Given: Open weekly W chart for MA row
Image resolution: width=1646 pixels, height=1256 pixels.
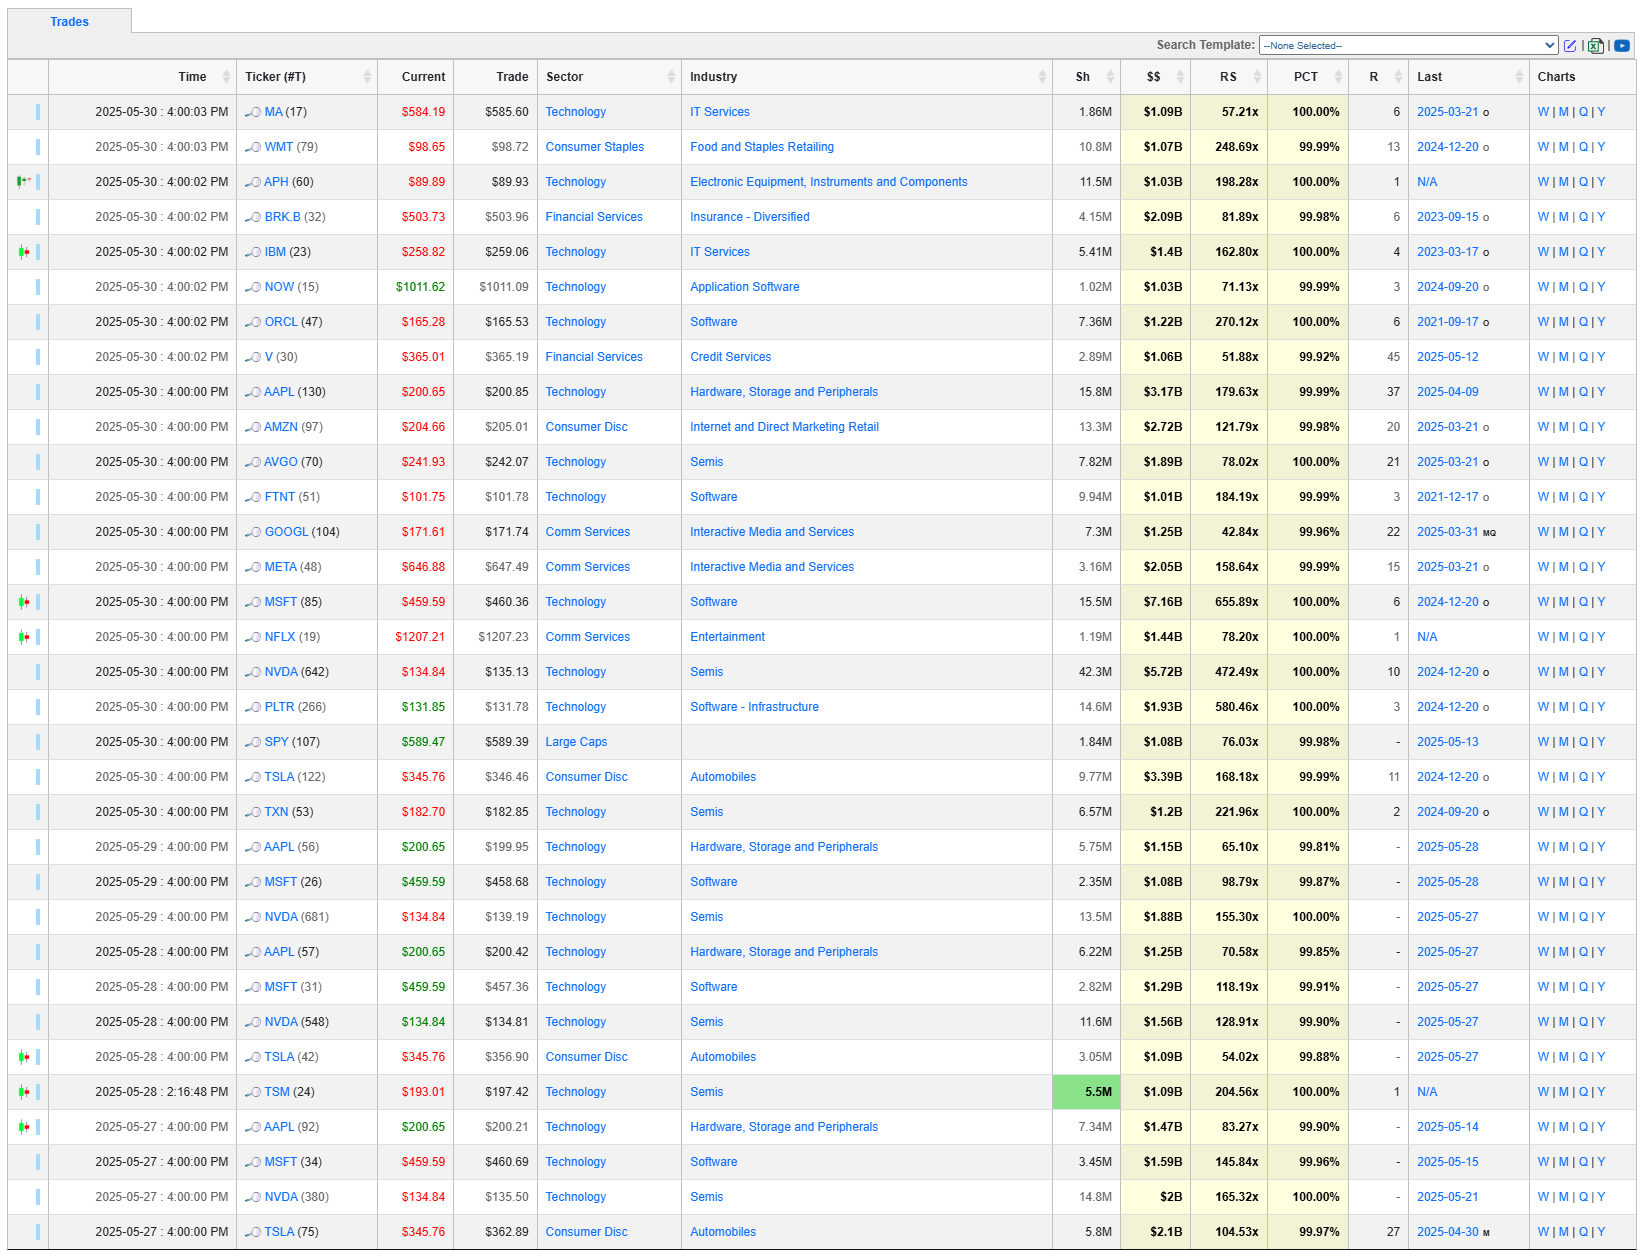Looking at the screenshot, I should coord(1543,112).
